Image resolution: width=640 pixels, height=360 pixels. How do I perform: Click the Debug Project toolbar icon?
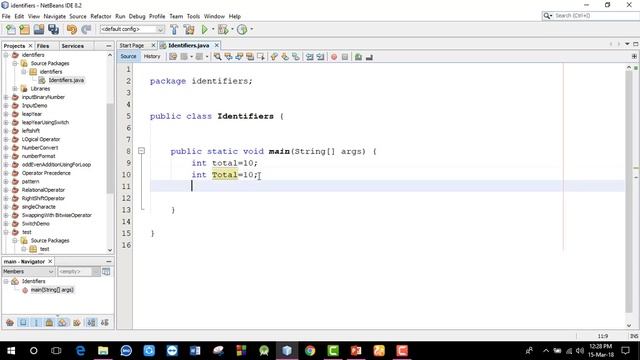(223, 29)
